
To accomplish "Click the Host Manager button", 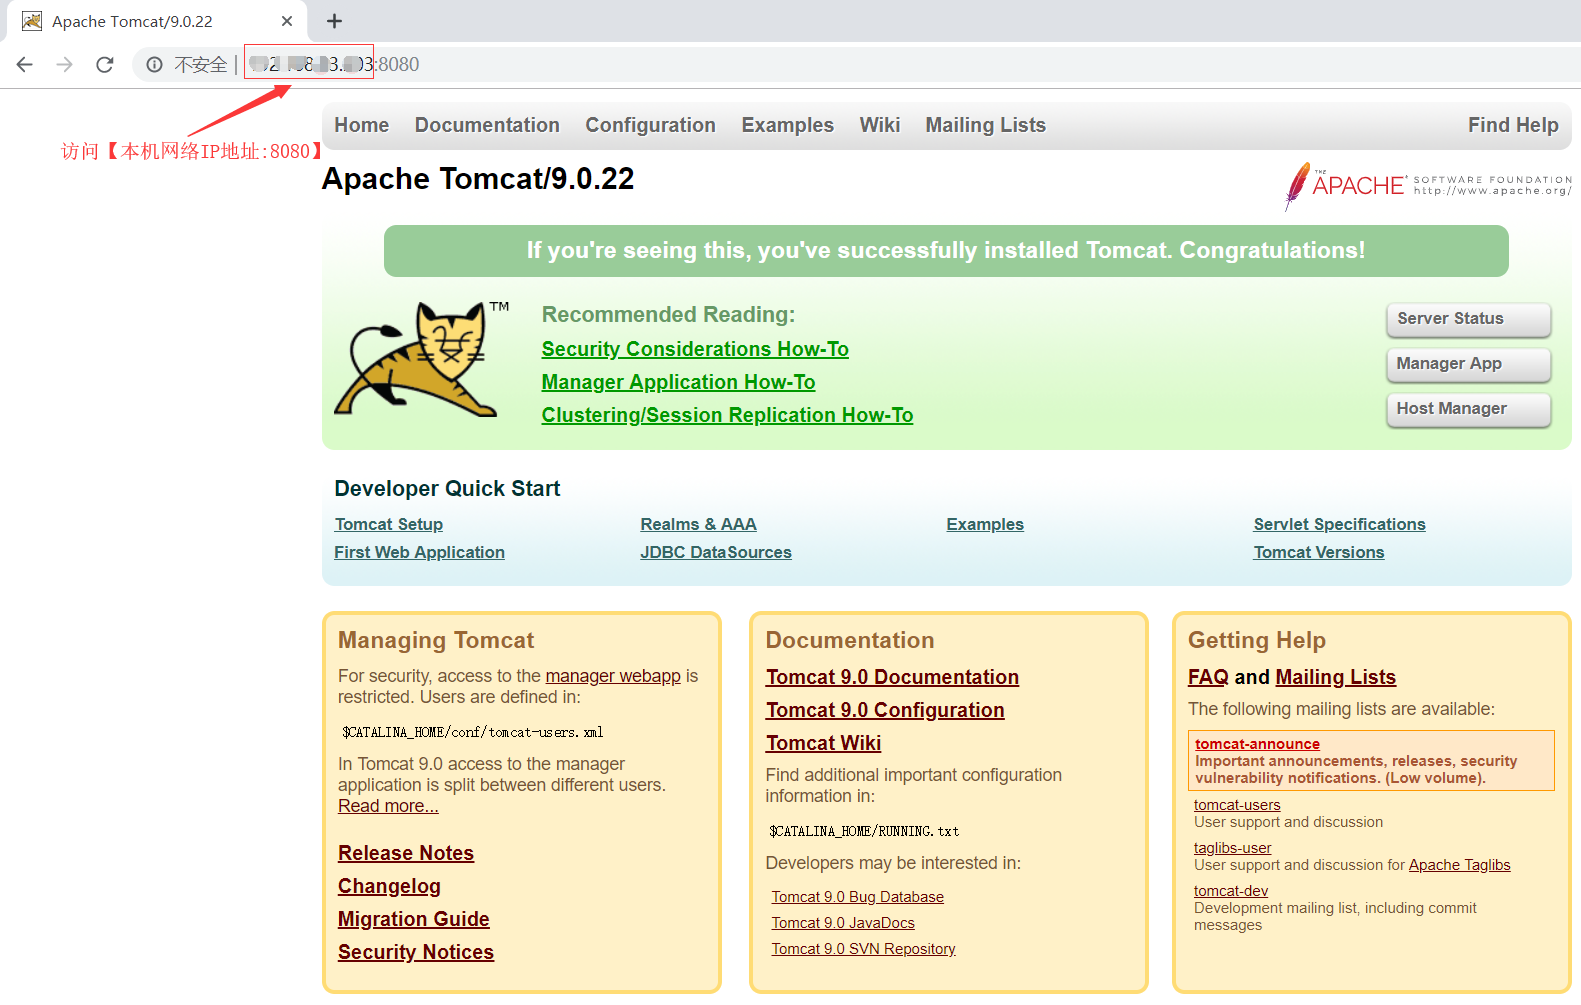I will click(x=1468, y=409).
